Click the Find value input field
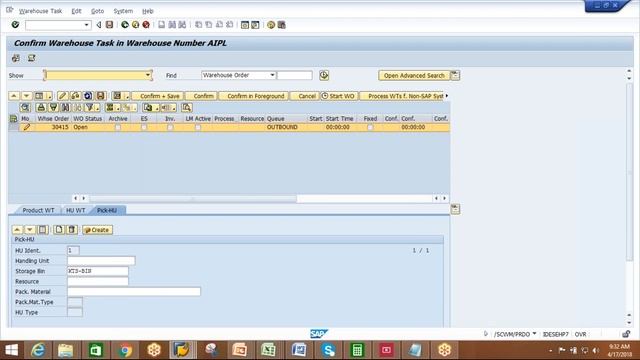 (x=294, y=75)
